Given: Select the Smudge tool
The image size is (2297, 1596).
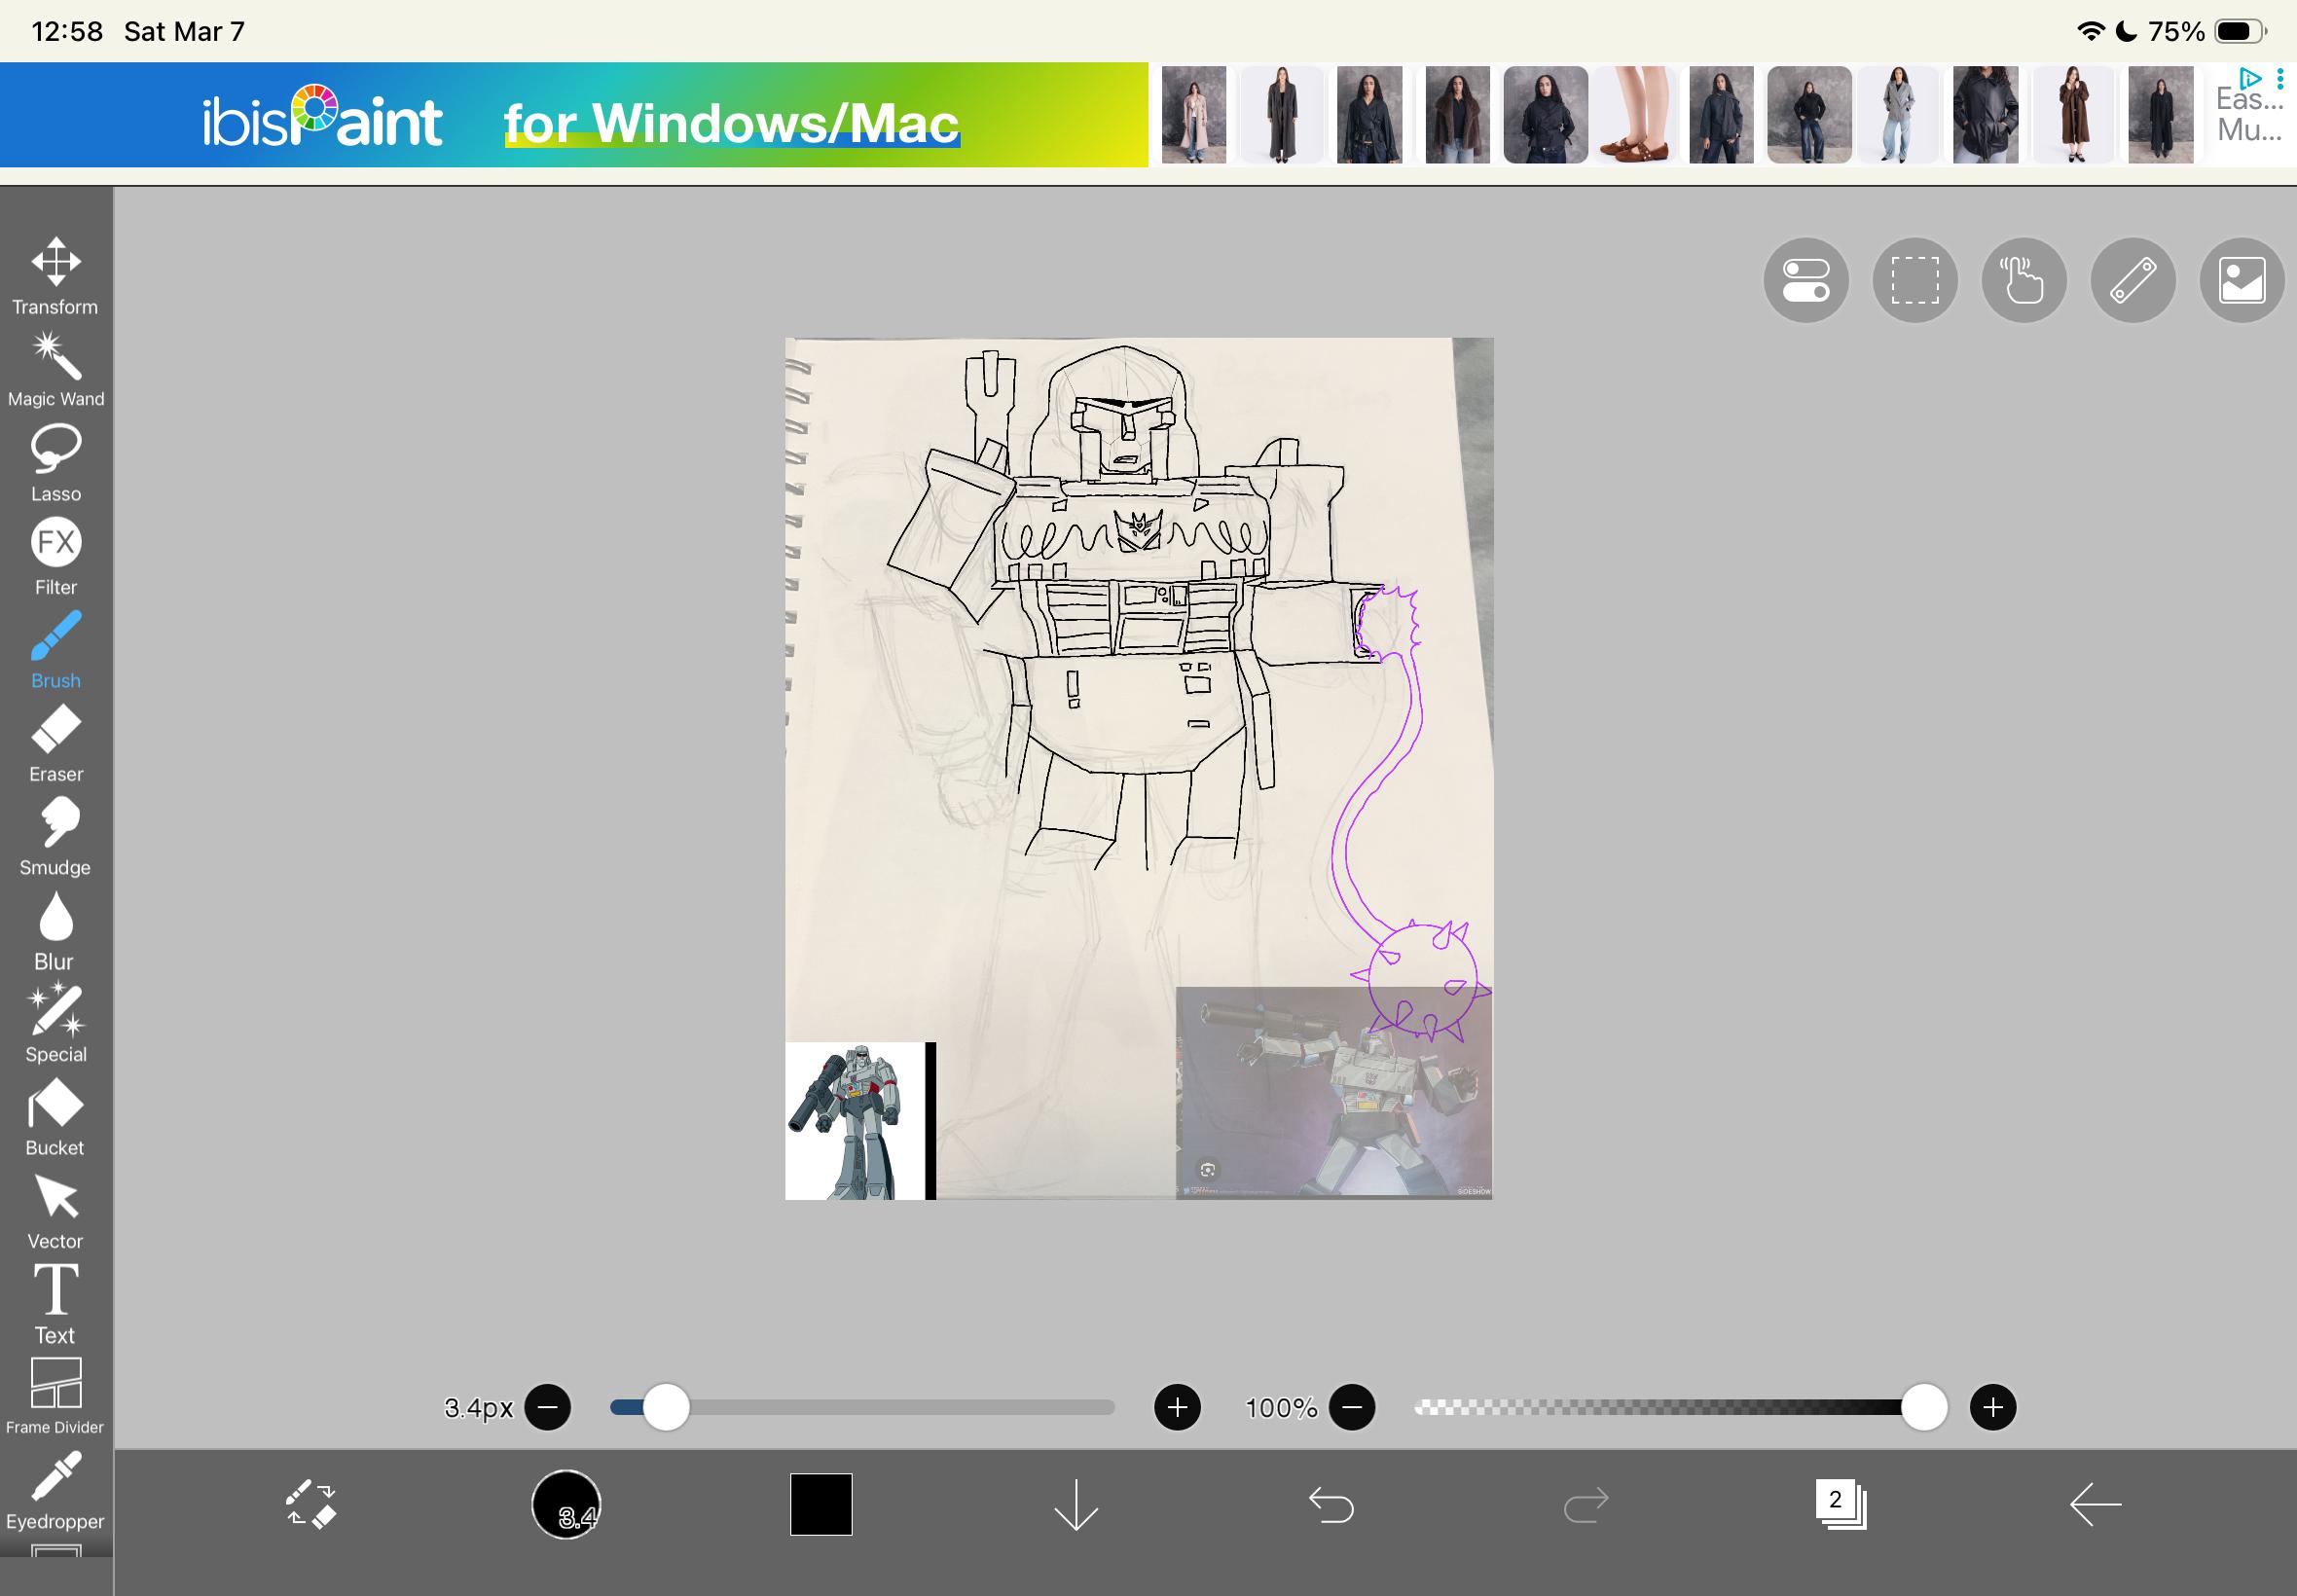Looking at the screenshot, I should (56, 837).
